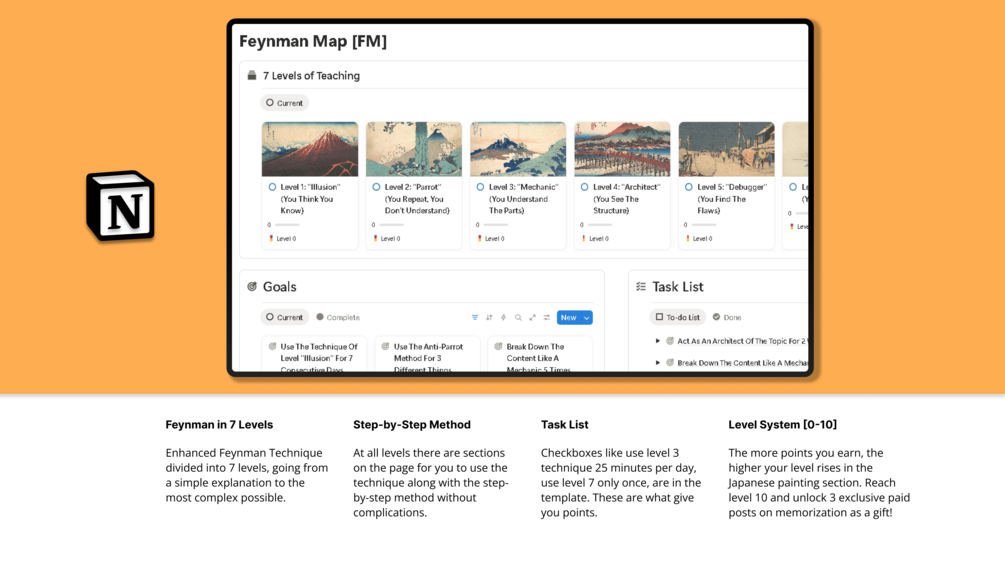
Task: Click the medal icon on Level 2 "Parrot" card
Action: tap(376, 238)
